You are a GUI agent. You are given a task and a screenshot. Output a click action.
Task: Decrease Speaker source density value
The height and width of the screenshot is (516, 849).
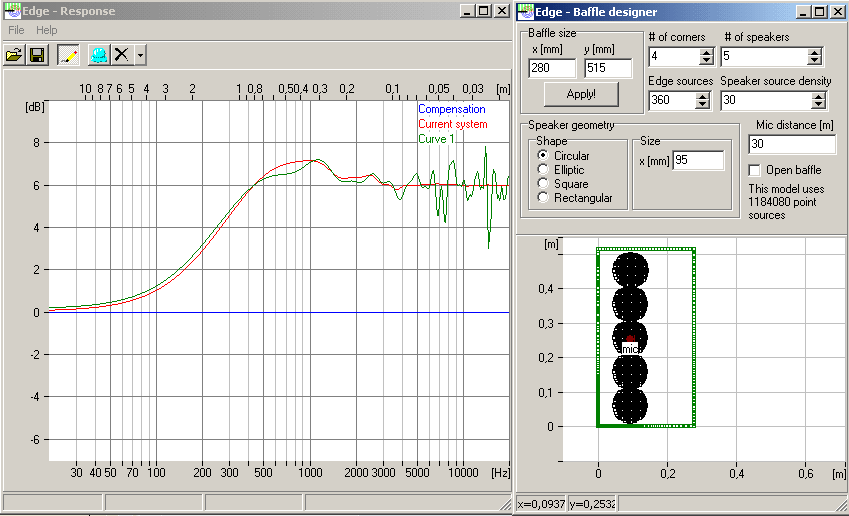click(x=818, y=104)
